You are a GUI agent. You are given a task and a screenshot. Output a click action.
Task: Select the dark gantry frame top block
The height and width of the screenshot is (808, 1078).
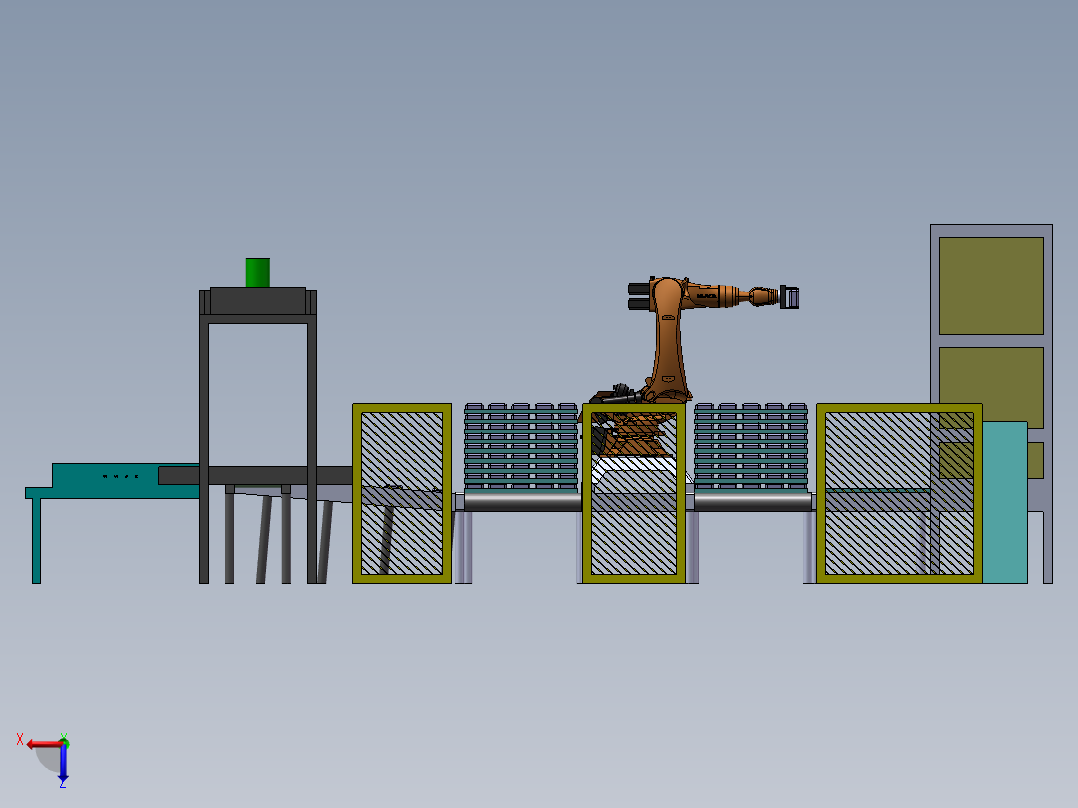(258, 301)
